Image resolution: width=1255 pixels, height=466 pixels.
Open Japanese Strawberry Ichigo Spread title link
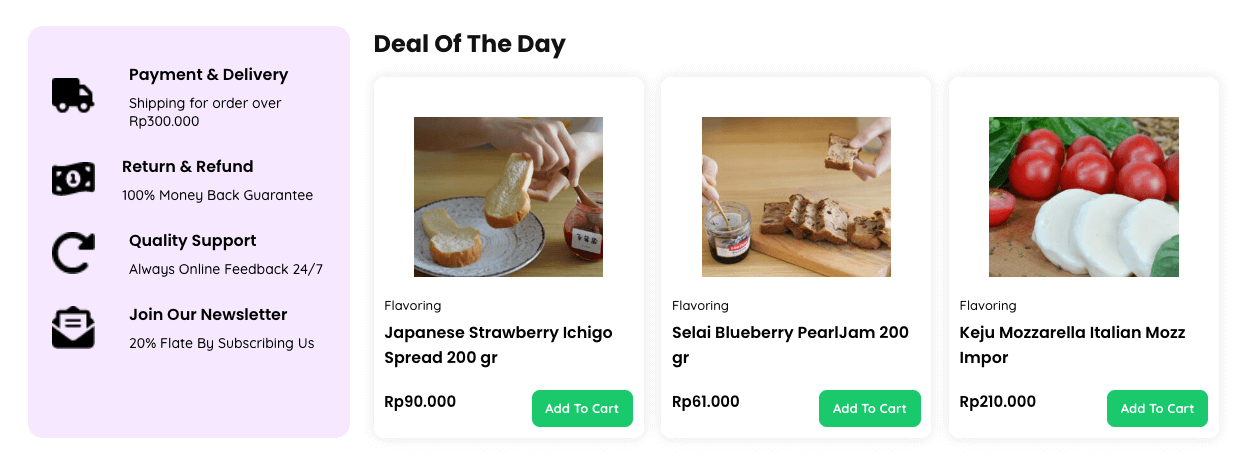click(x=498, y=344)
